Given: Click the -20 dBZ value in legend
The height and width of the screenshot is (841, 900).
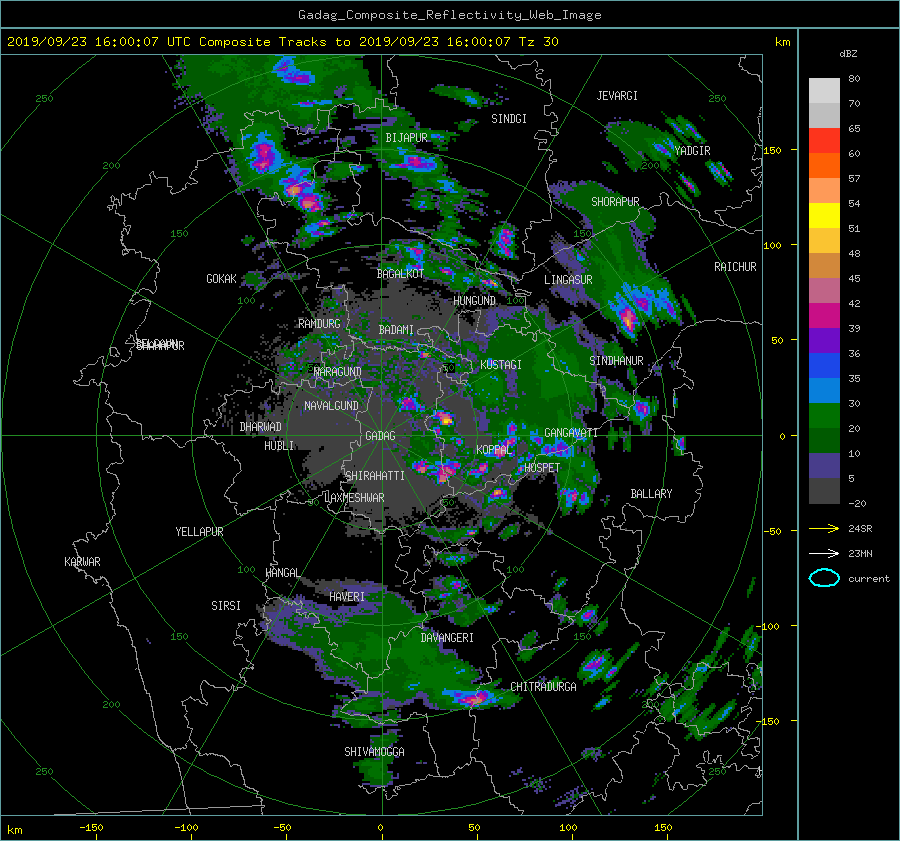Looking at the screenshot, I should pos(857,503).
